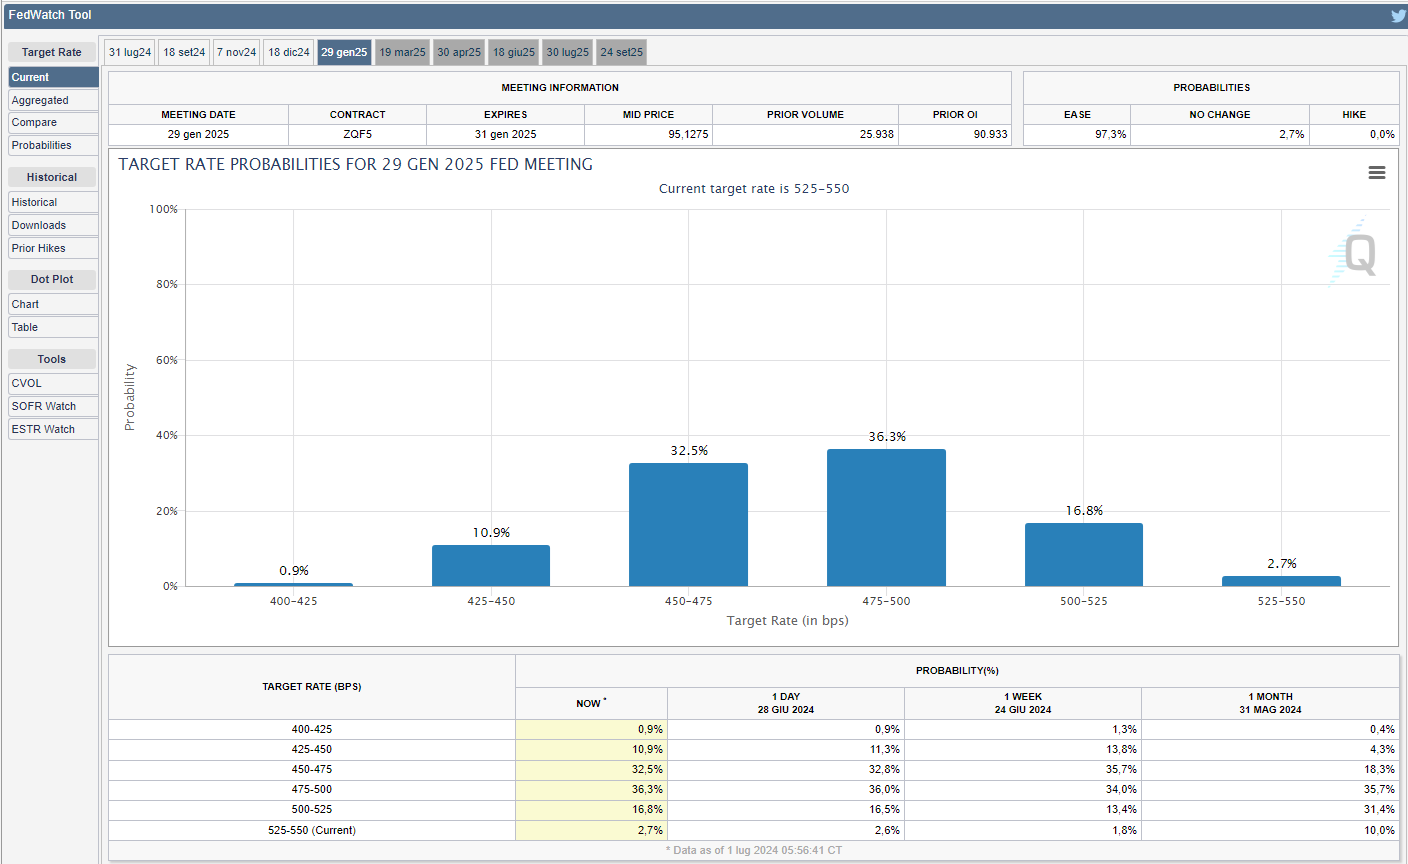1408x864 pixels.
Task: Select the 31 lug24 meeting tab
Action: [130, 52]
